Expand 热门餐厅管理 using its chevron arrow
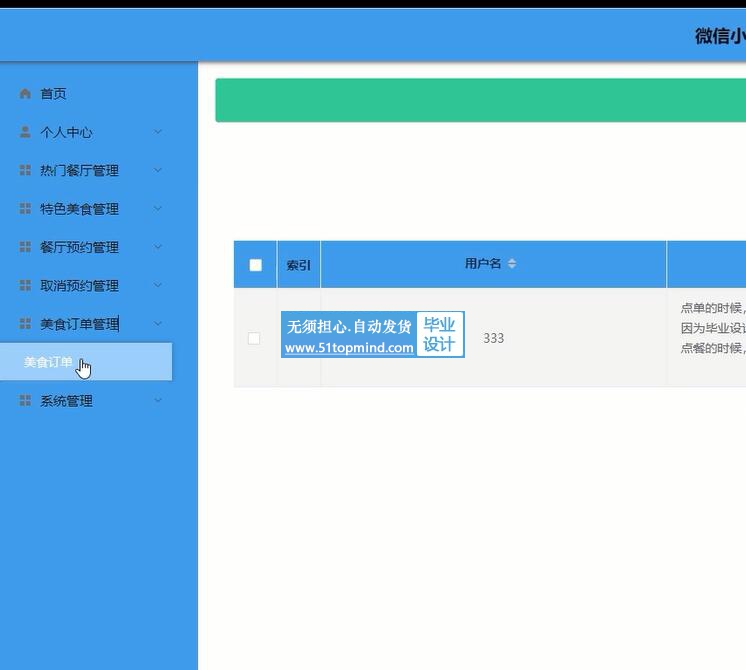Screen dimensions: 746x670 [158, 171]
